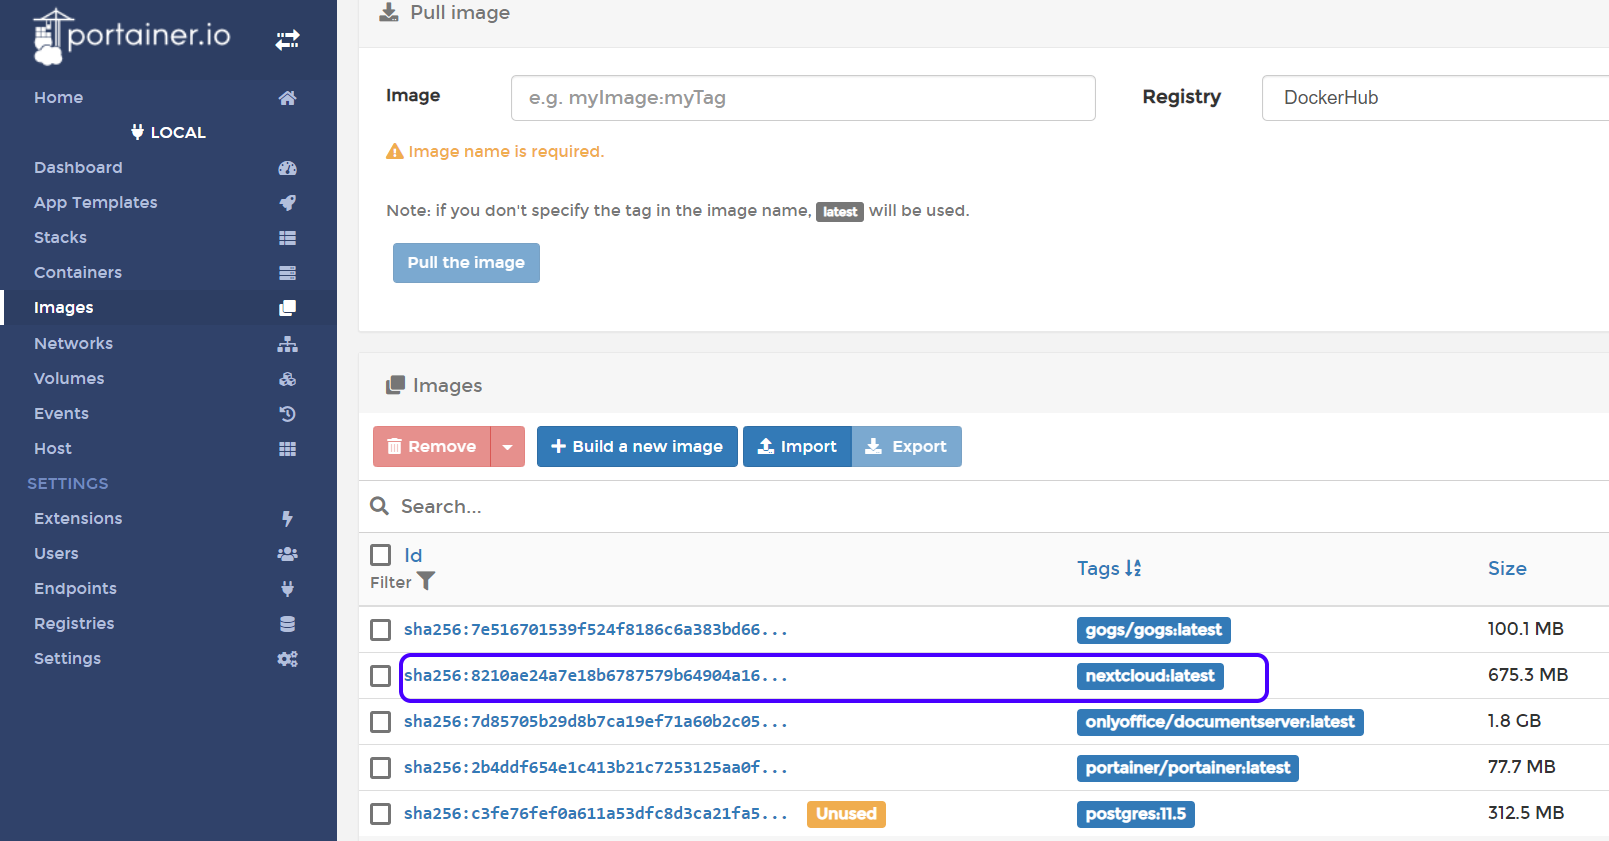This screenshot has width=1609, height=841.
Task: Select the Image name is required warning icon
Action: tap(395, 152)
